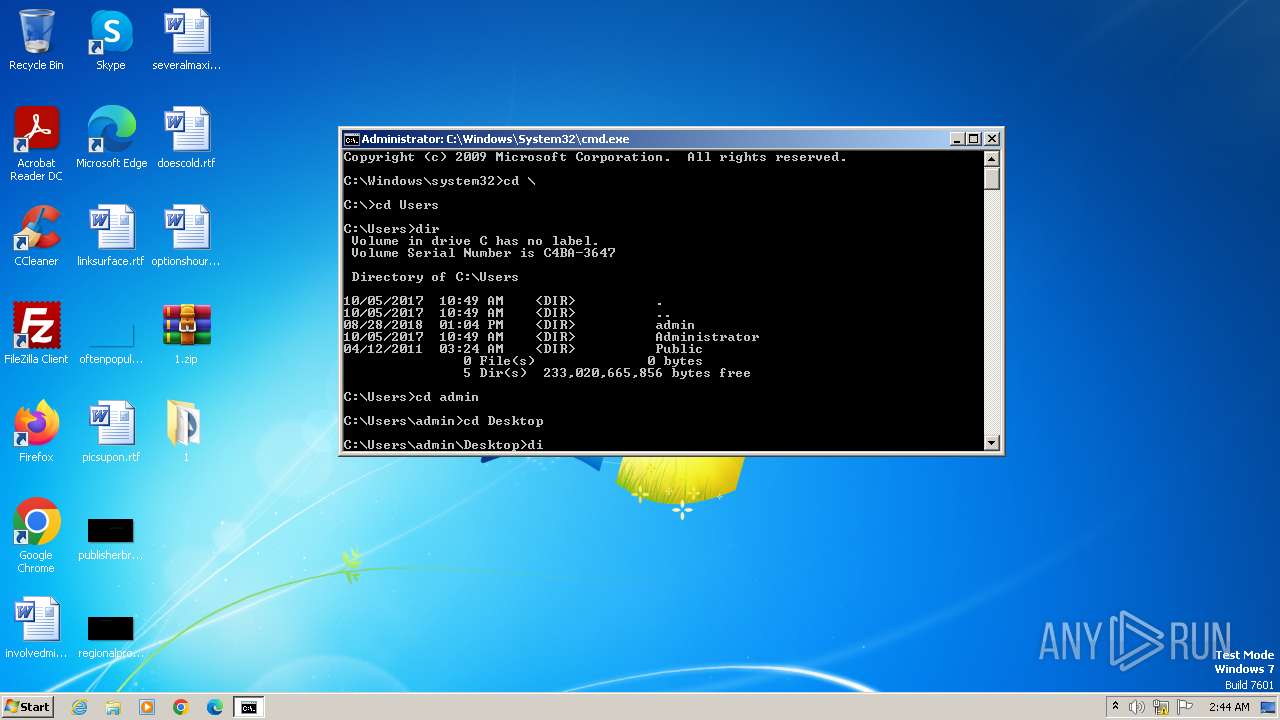The image size is (1280, 720).
Task: Open the 2:44 AM taskbar clock
Action: tap(1229, 707)
